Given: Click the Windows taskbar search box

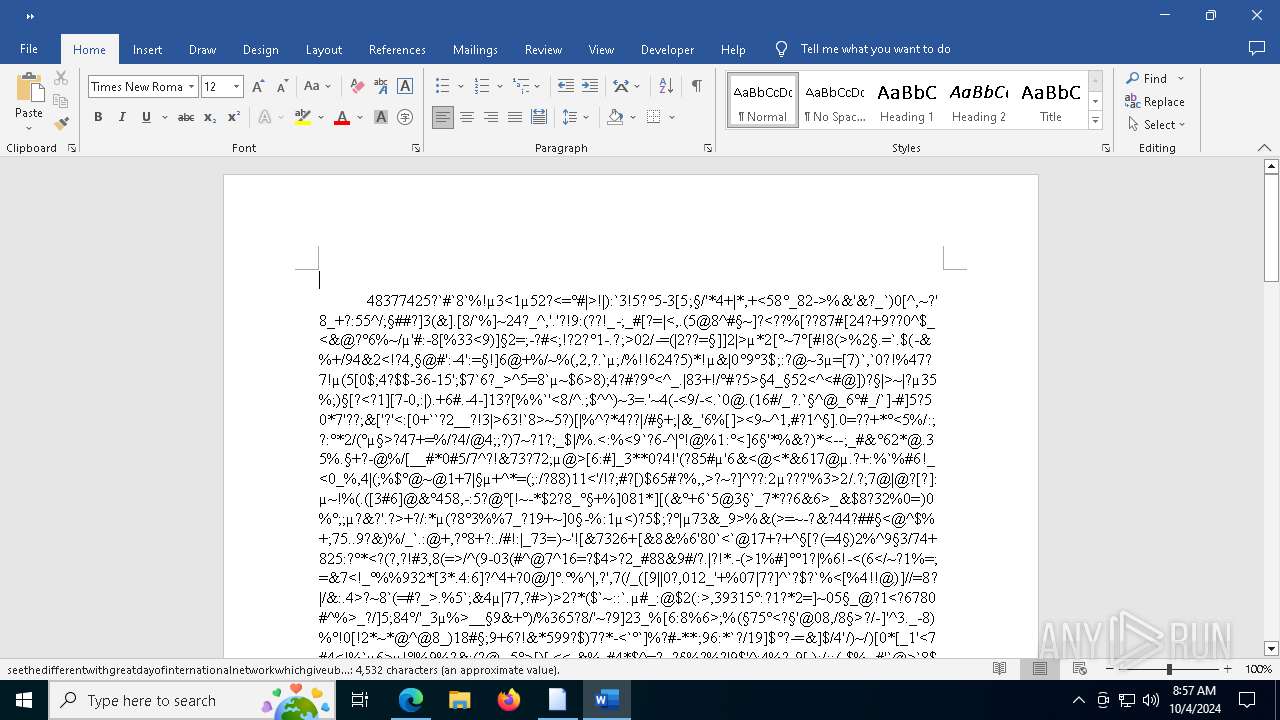Looking at the screenshot, I should (x=193, y=700).
